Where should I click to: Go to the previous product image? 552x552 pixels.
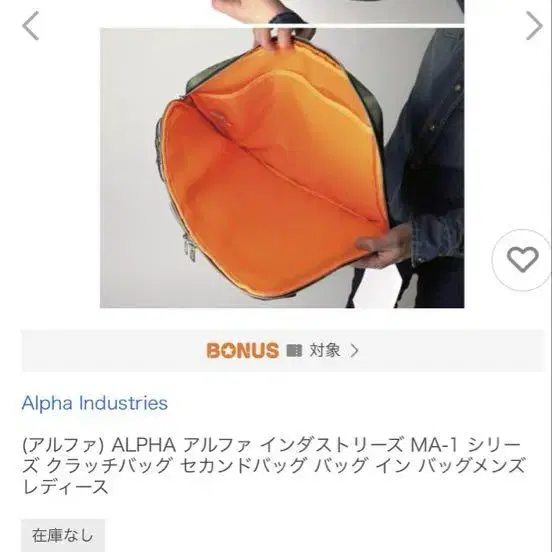coord(31,26)
